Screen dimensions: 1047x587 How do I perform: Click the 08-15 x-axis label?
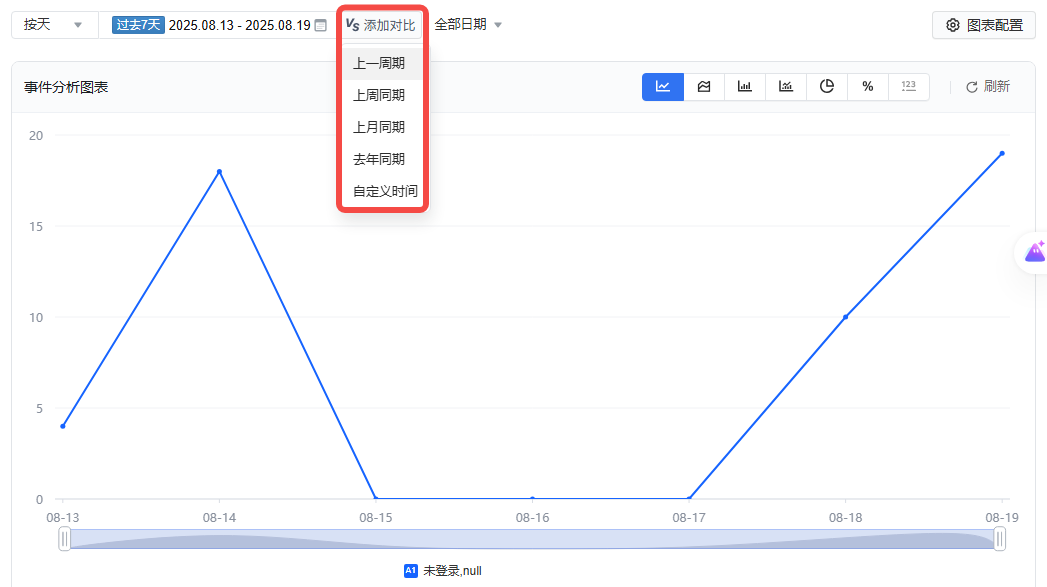point(376,518)
